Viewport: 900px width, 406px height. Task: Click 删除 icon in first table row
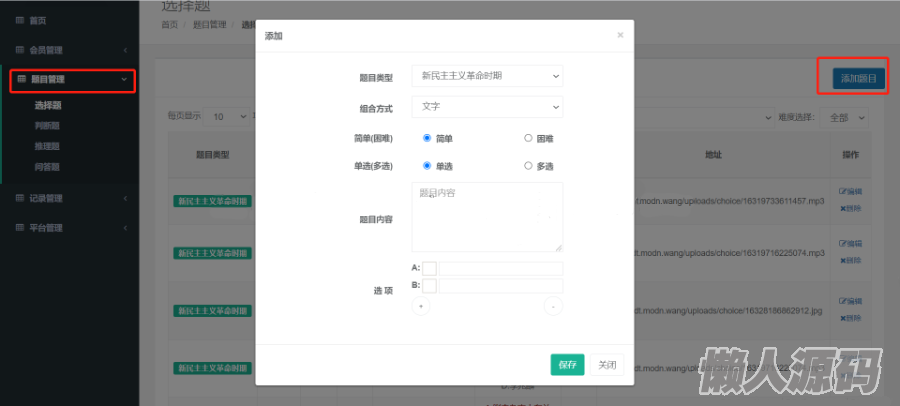pyautogui.click(x=849, y=208)
